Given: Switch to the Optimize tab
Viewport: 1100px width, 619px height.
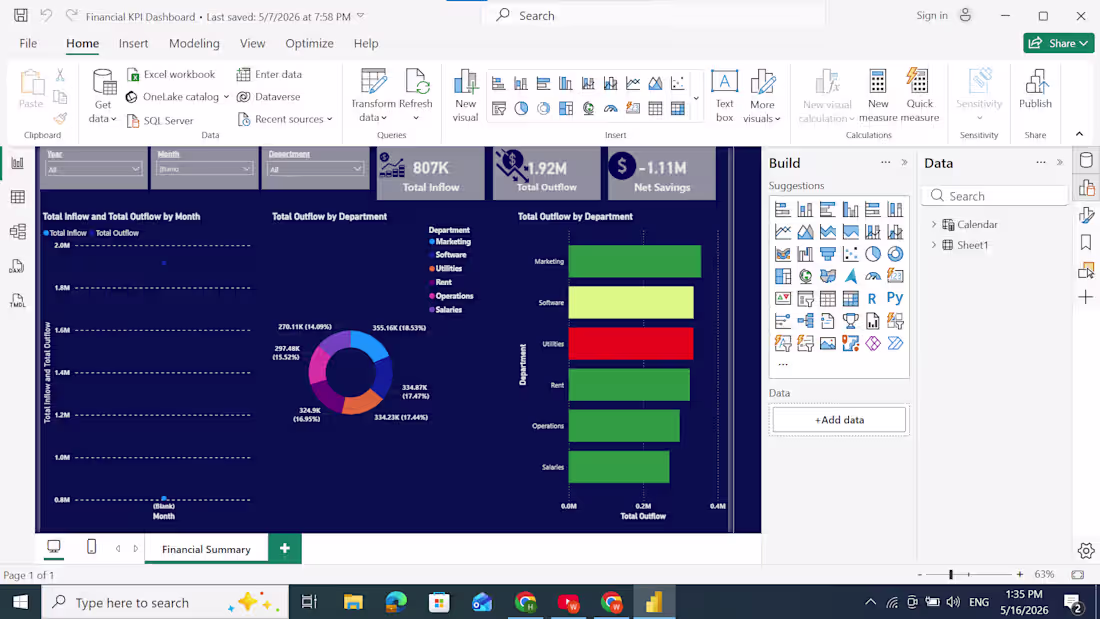Looking at the screenshot, I should [x=309, y=44].
